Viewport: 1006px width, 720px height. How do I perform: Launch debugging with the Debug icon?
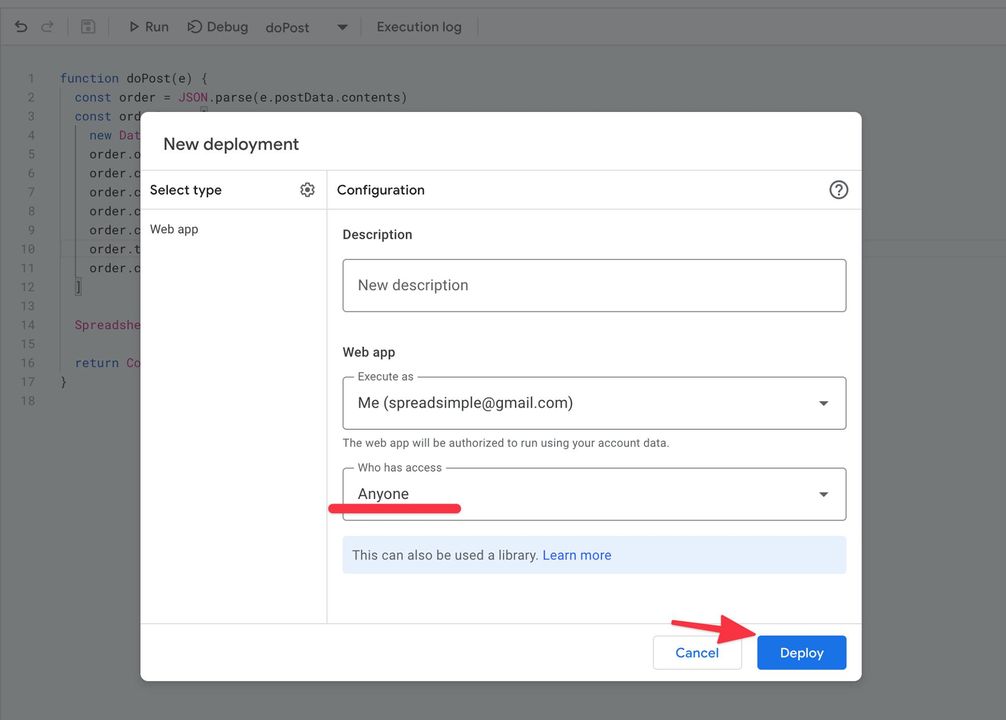(x=217, y=27)
